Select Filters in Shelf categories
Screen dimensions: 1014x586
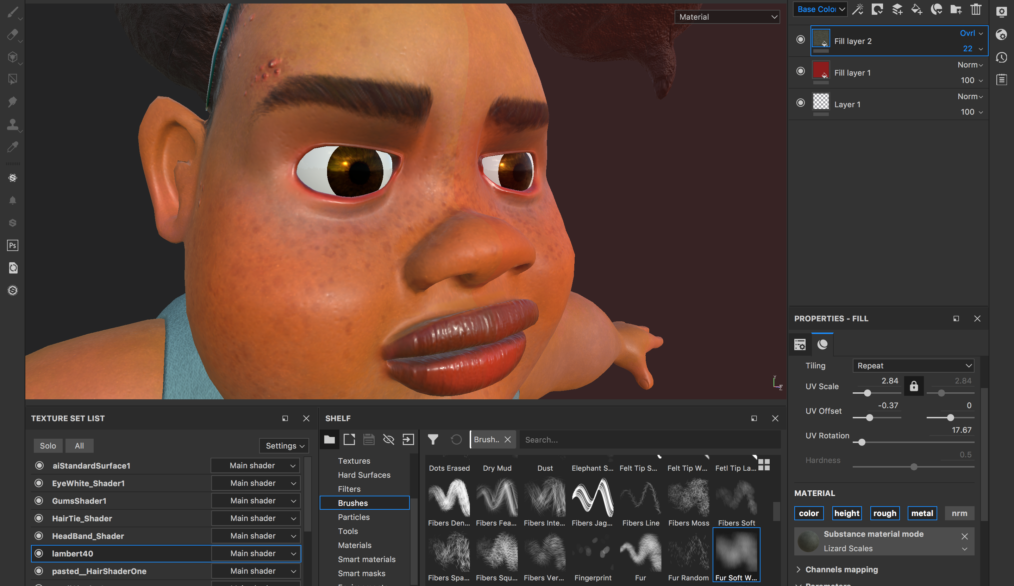click(x=349, y=489)
